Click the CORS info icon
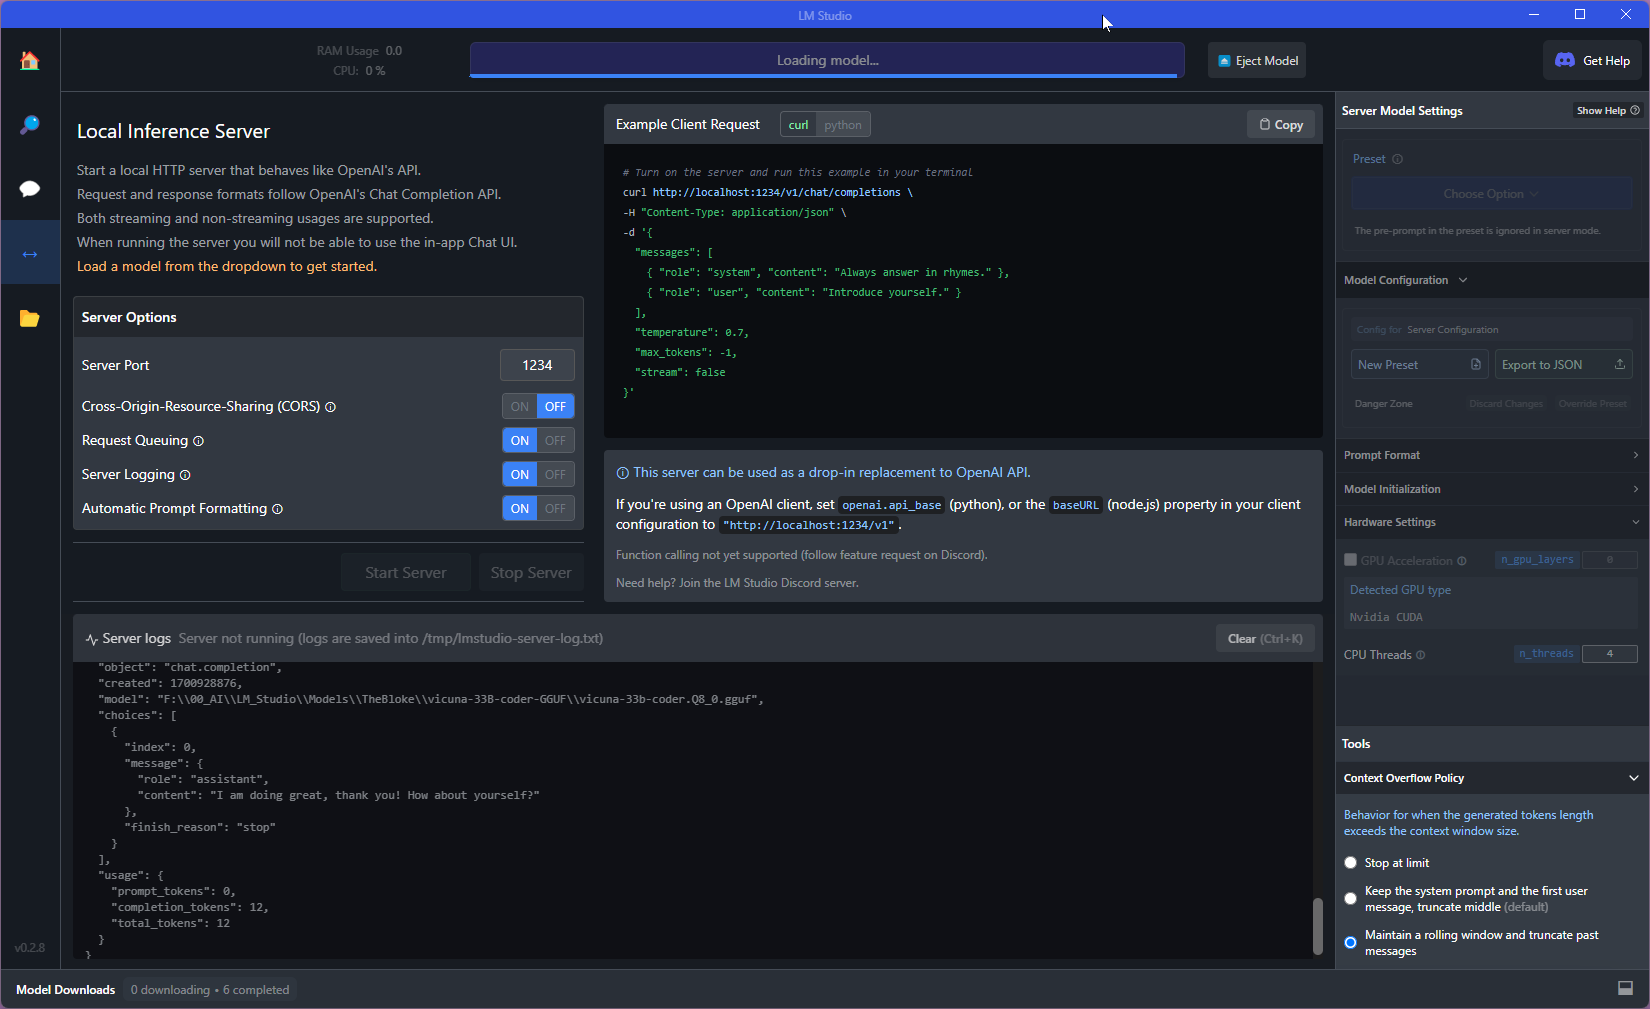Screen dimensions: 1650x1009 [x=331, y=407]
